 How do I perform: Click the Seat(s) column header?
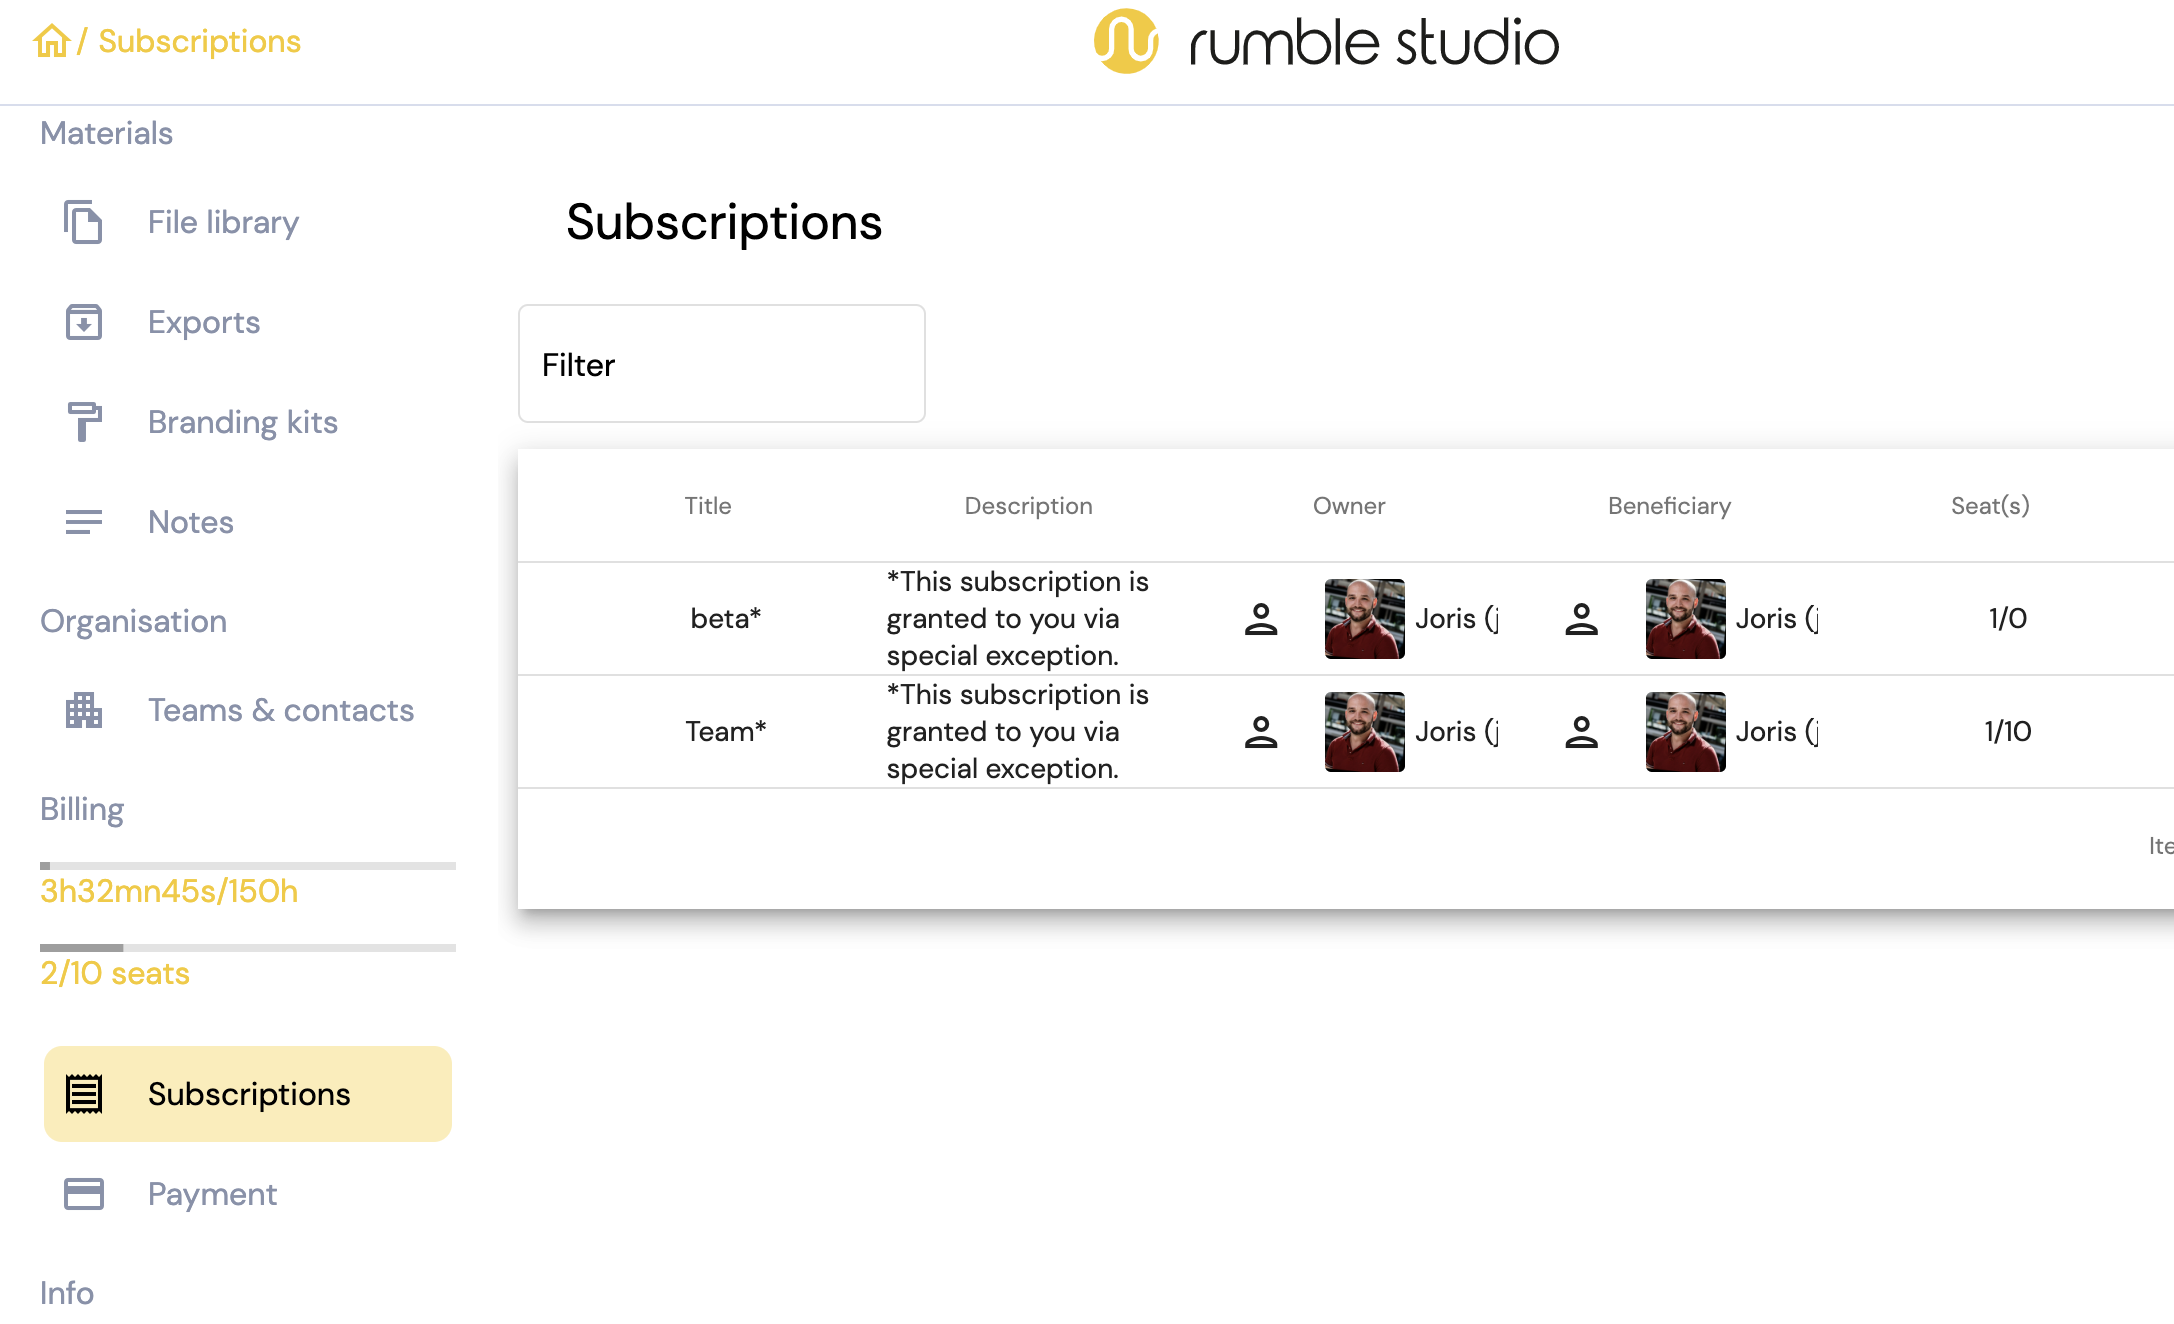coord(1990,506)
